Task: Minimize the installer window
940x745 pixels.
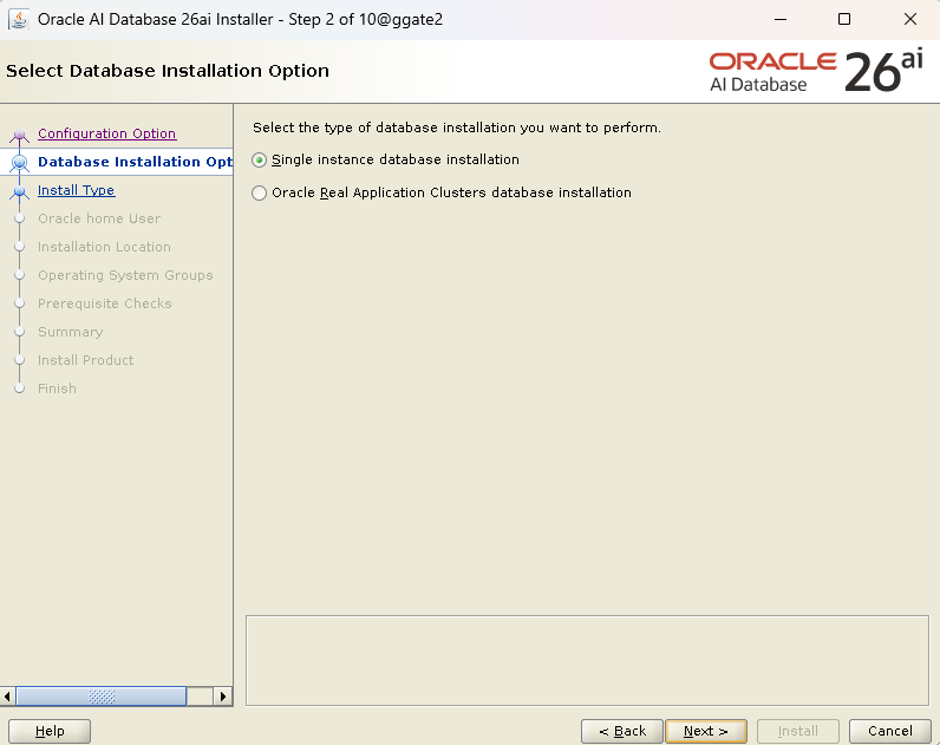Action: point(781,19)
